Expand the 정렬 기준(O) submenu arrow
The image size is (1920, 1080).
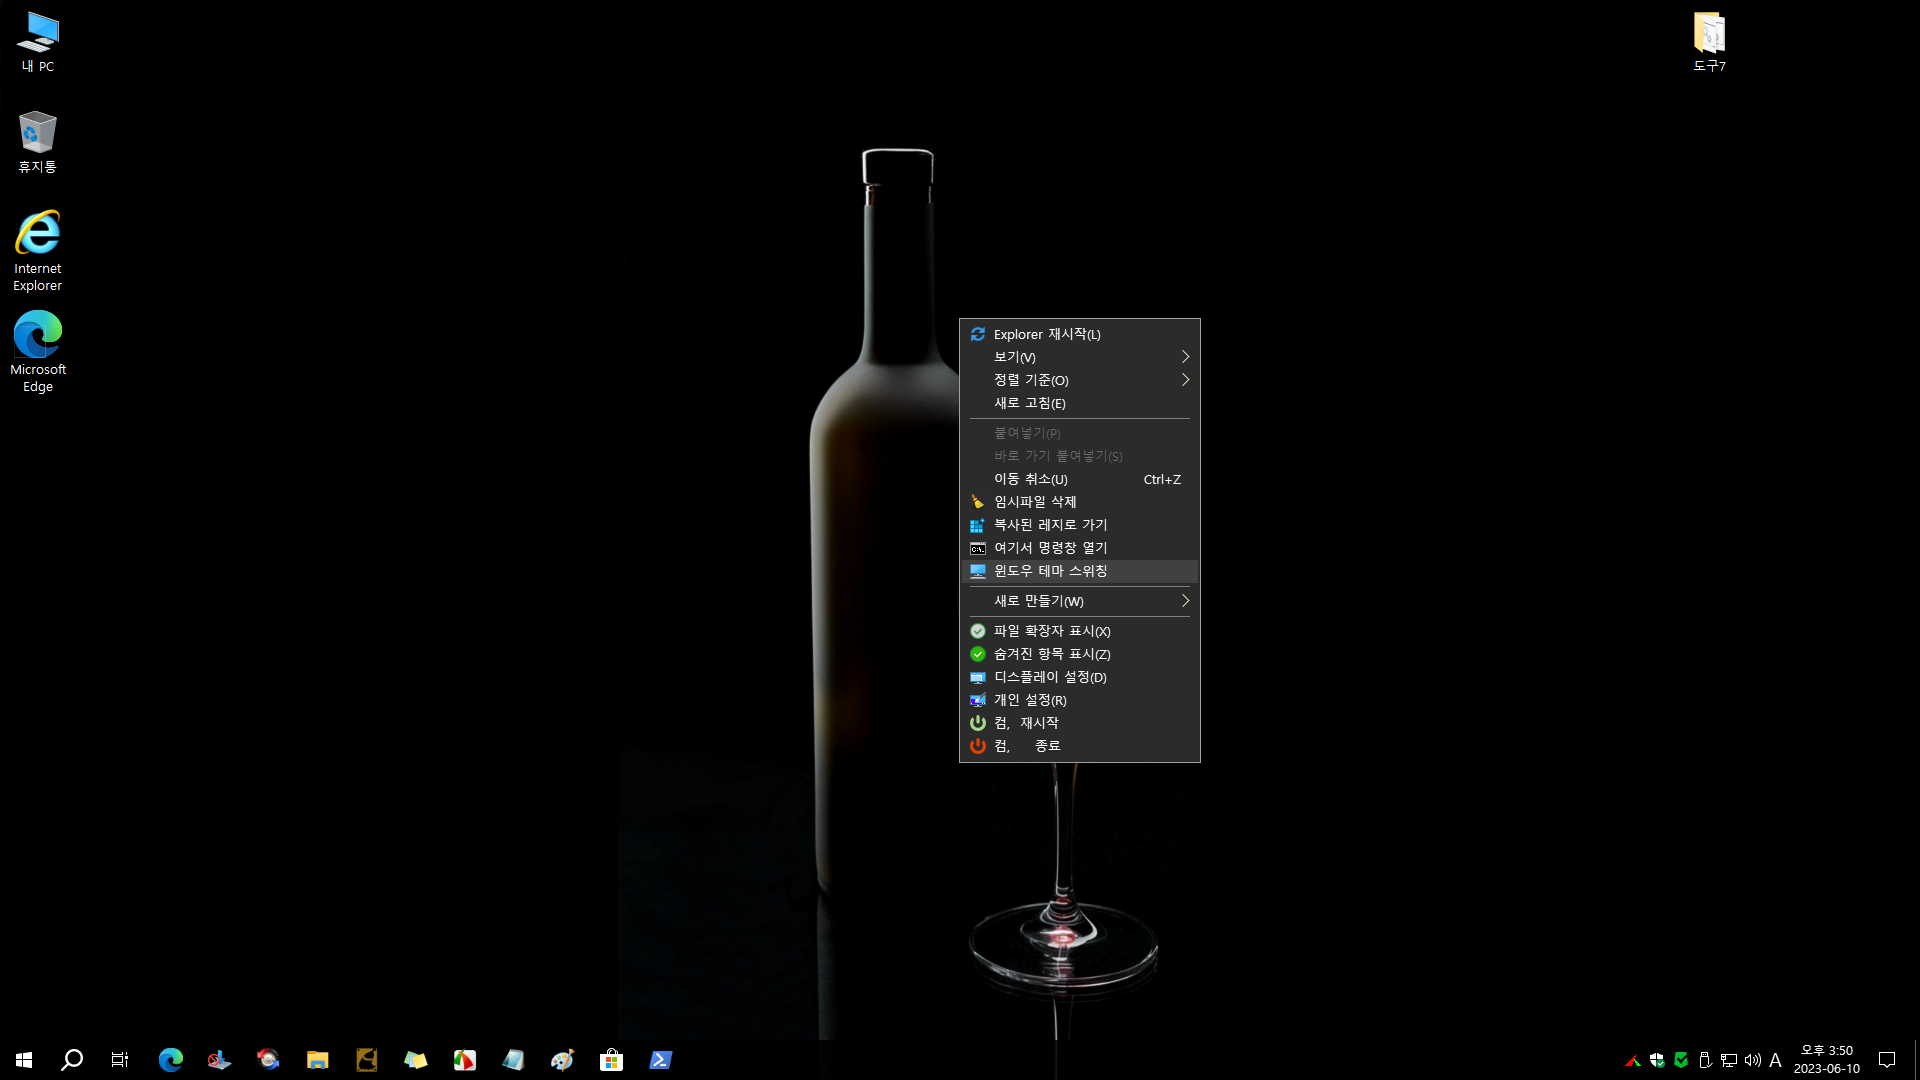1185,380
